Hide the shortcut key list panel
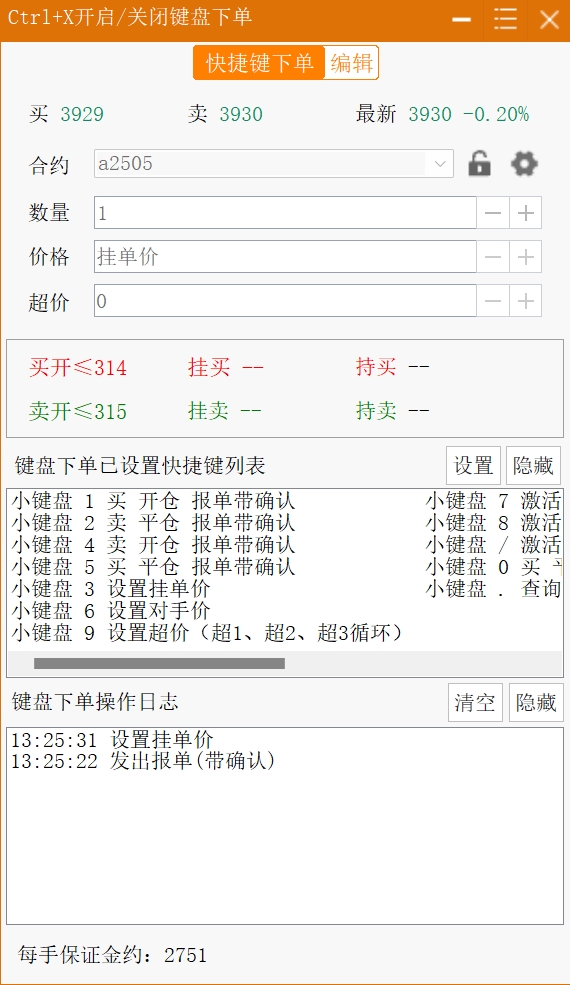The image size is (570, 985). coord(533,465)
